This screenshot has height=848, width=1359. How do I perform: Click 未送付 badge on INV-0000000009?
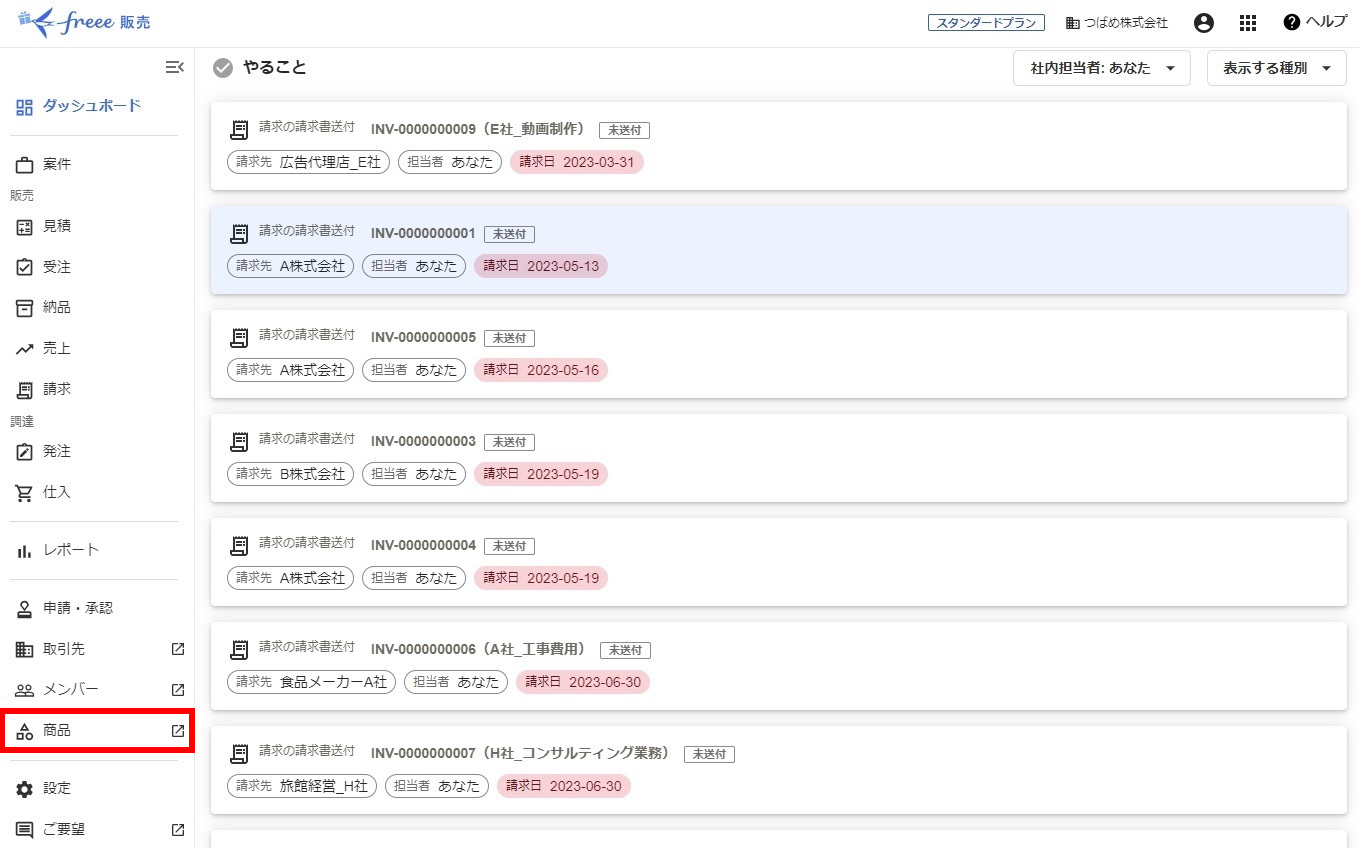click(x=625, y=130)
